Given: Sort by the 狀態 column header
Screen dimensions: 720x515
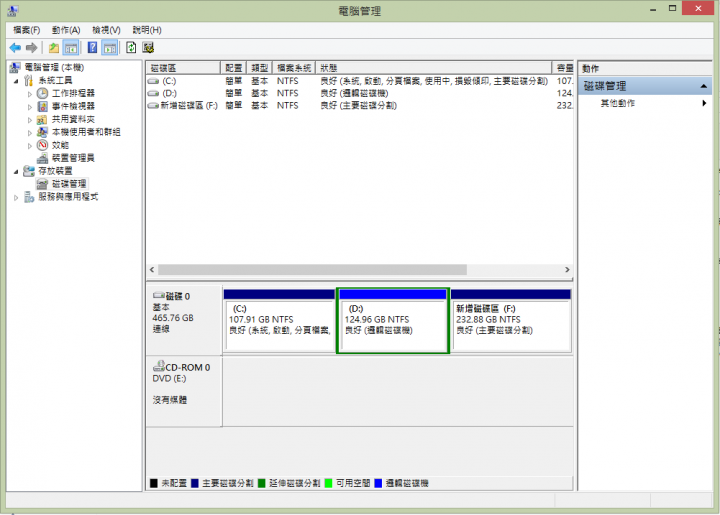Looking at the screenshot, I should pyautogui.click(x=433, y=68).
